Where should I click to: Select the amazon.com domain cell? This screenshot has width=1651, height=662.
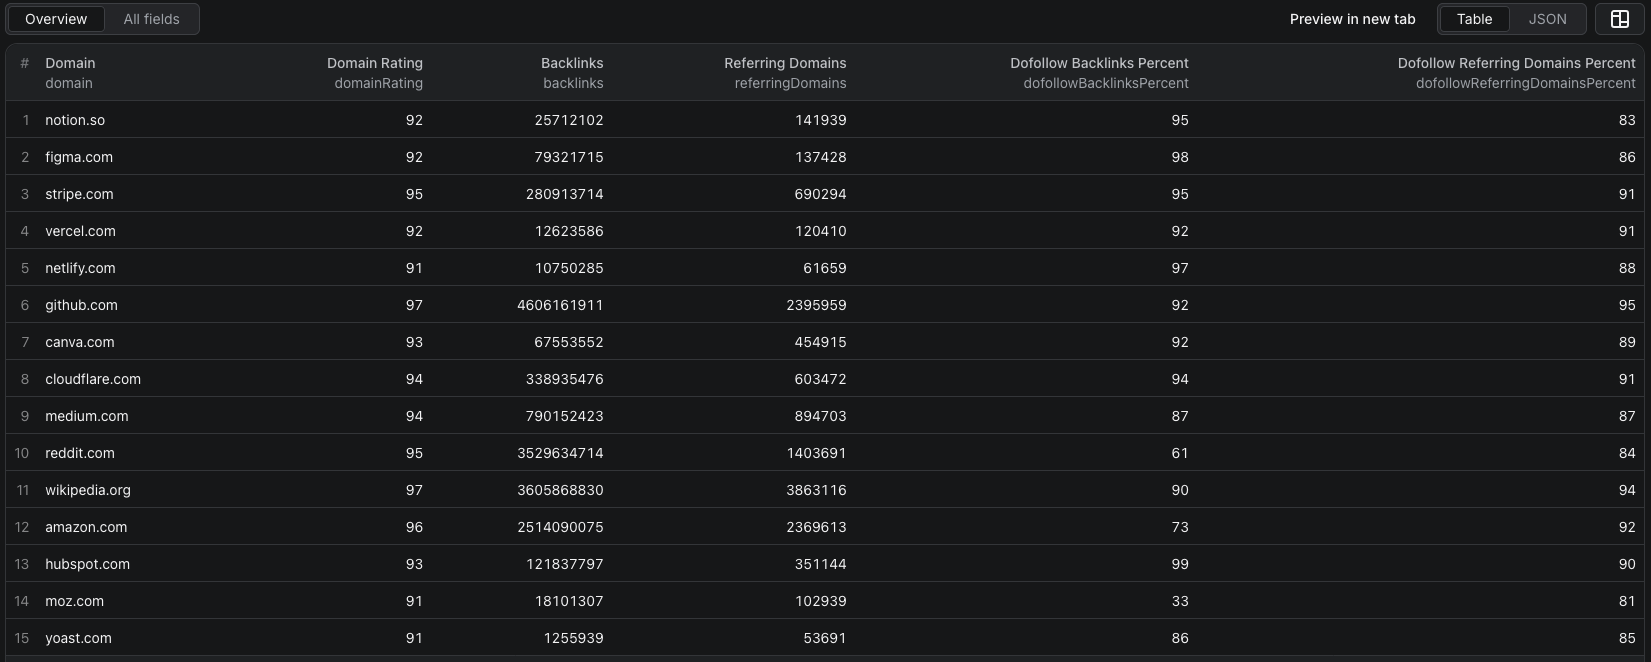click(x=86, y=527)
